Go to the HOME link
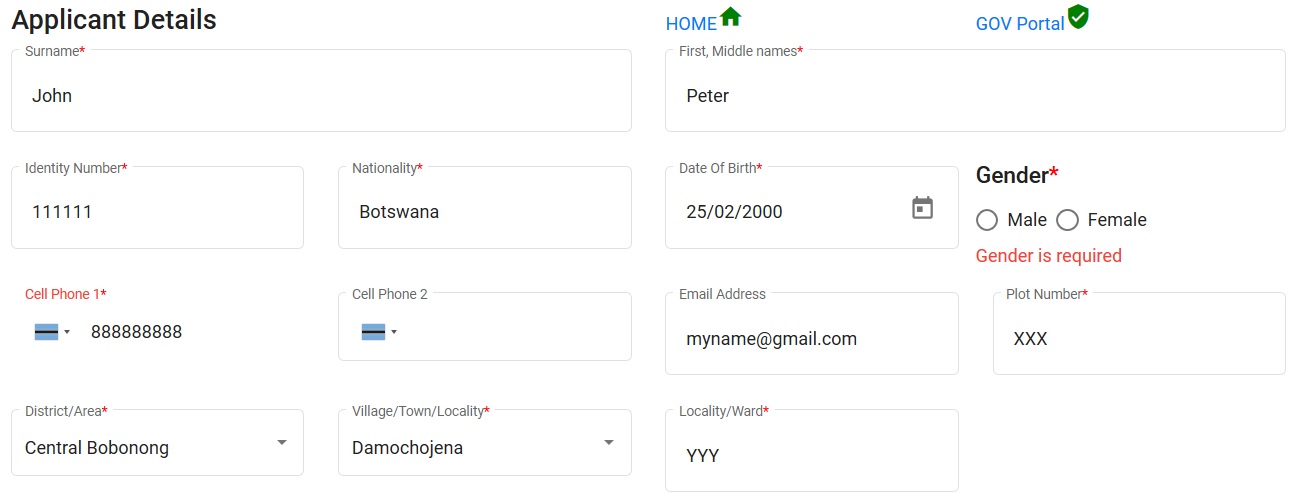Image resolution: width=1294 pixels, height=494 pixels. tap(691, 24)
